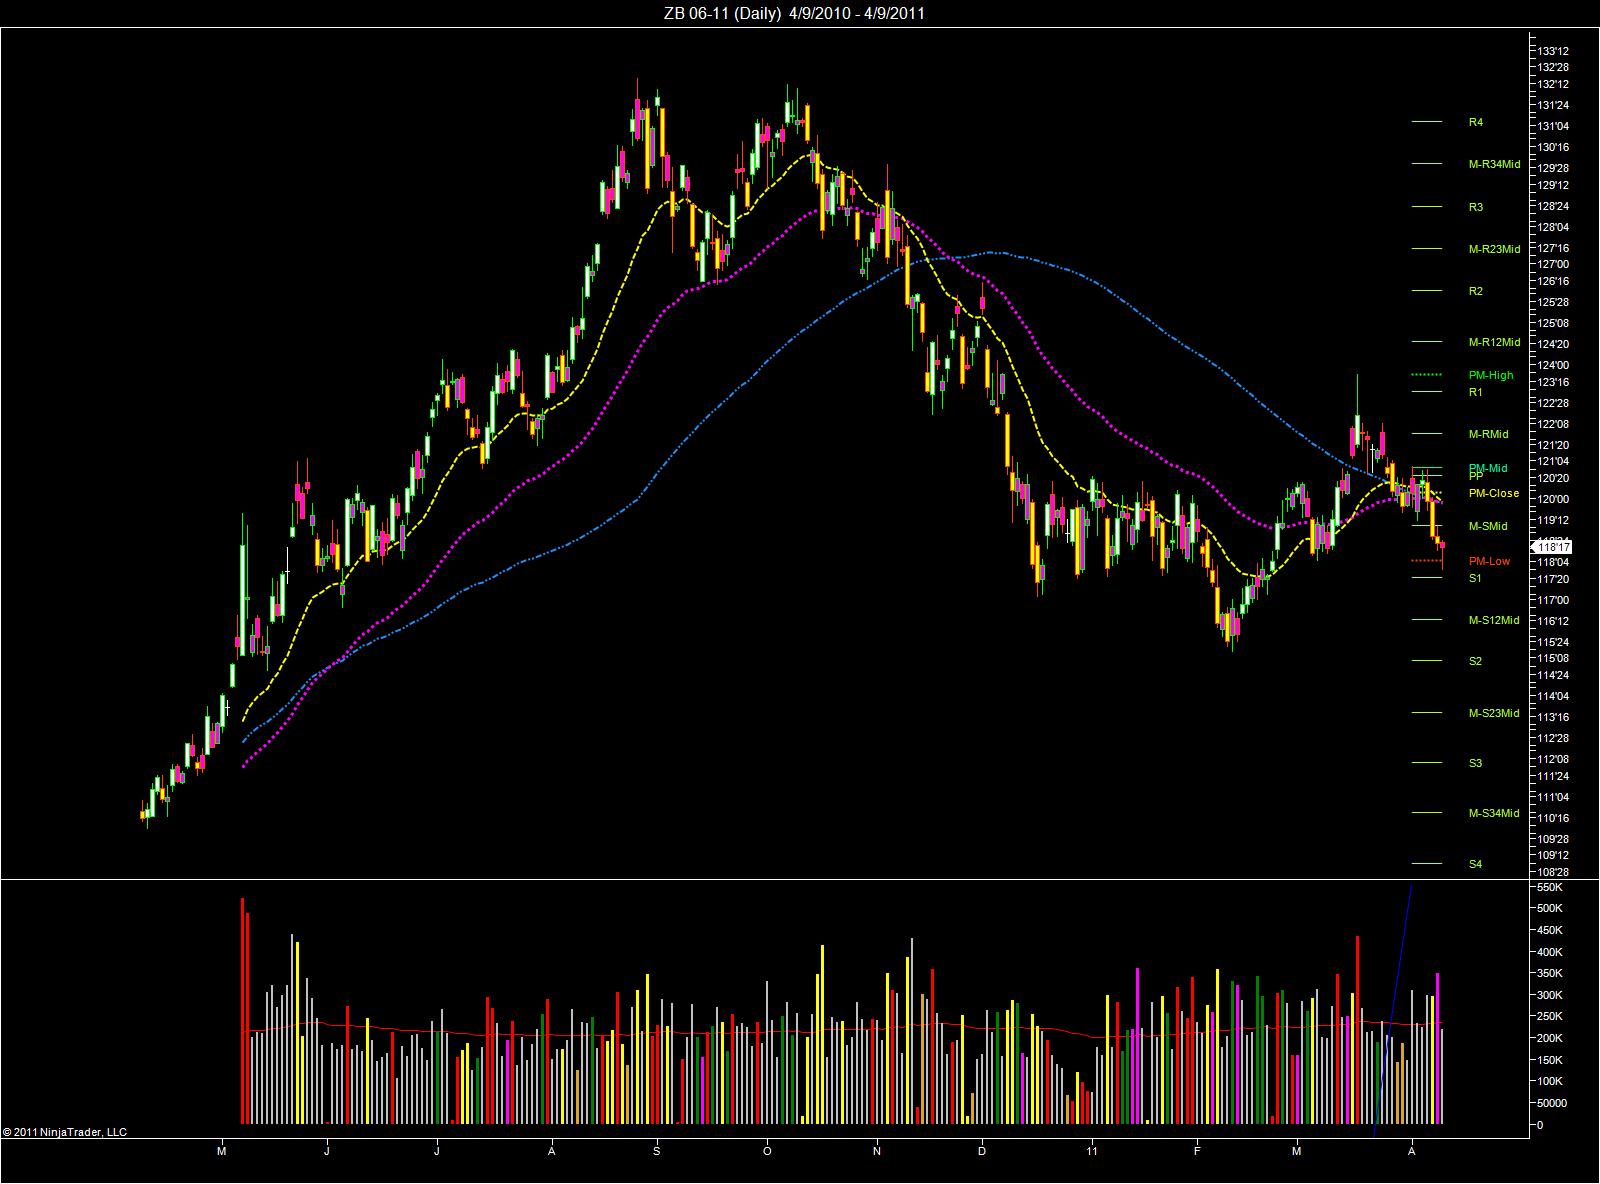Click the R4 pivot level label
Screen dimensions: 1600x1184
point(1475,122)
